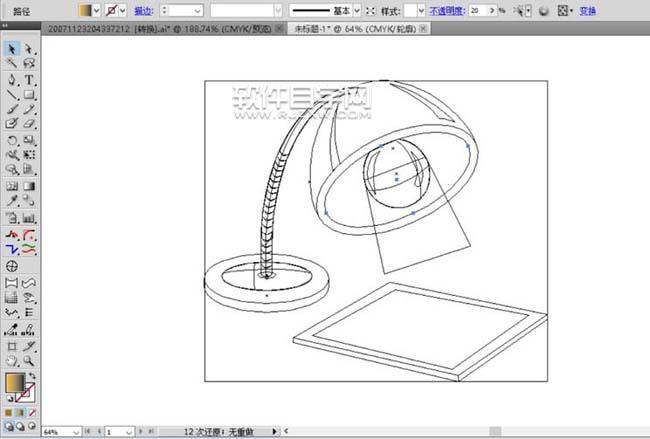
Task: Switch to the 20071123204337212 document tab
Action: (x=90, y=30)
